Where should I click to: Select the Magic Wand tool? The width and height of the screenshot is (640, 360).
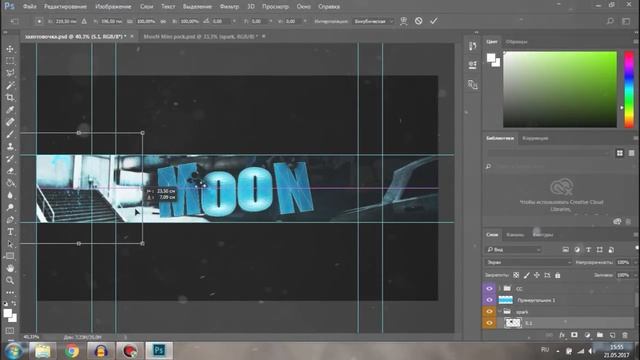point(10,85)
